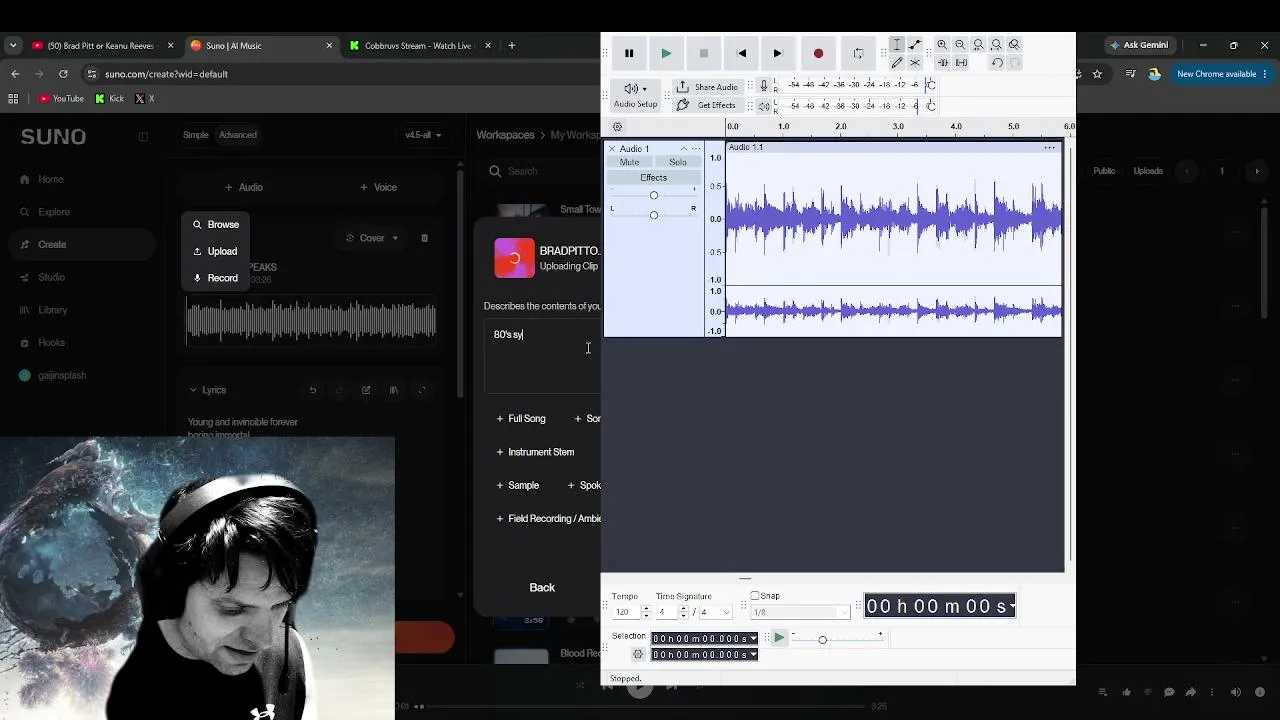This screenshot has width=1280, height=720.
Task: Start playback with Audacity's green Play button
Action: [x=666, y=53]
